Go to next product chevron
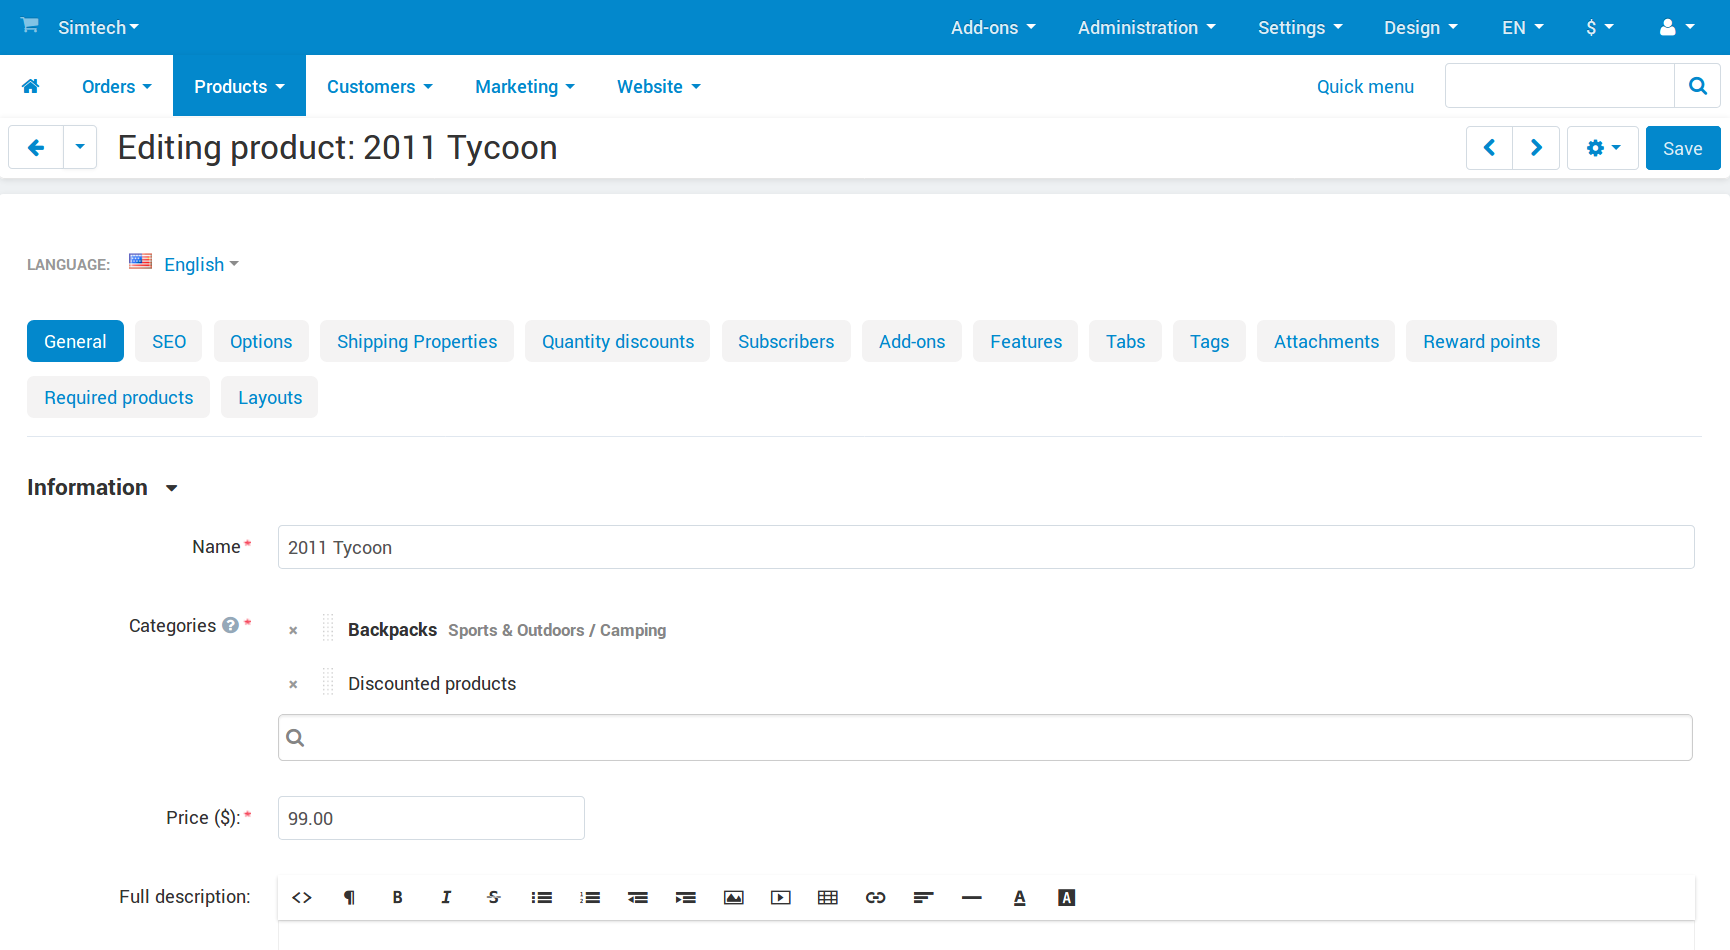 tap(1536, 148)
